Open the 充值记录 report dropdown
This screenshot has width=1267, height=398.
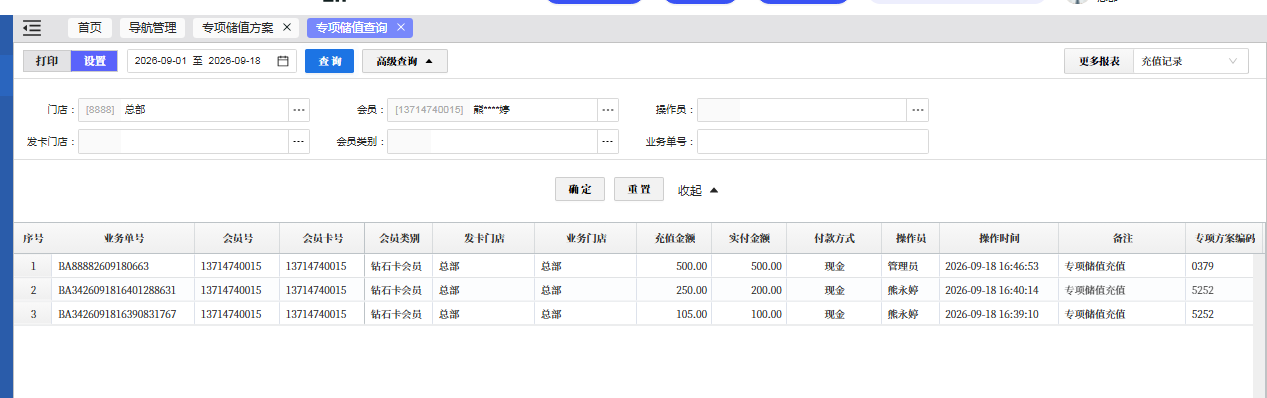pos(1191,61)
